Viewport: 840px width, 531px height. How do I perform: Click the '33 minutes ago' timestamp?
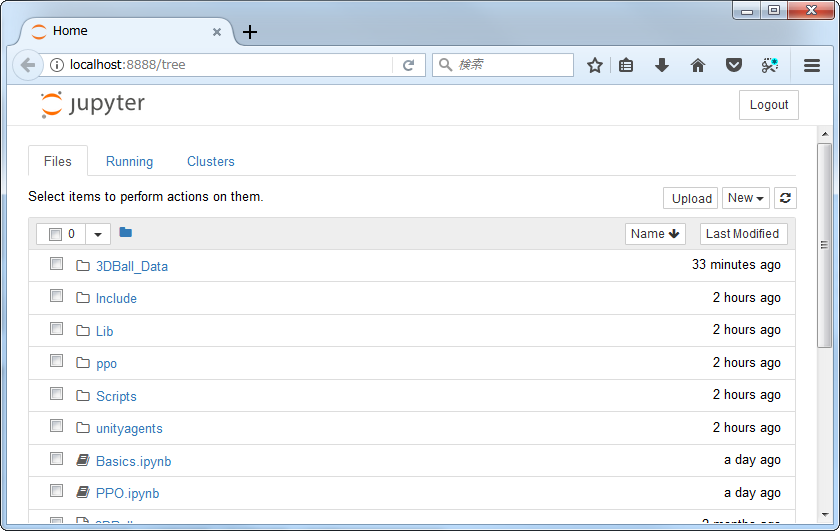coord(736,265)
